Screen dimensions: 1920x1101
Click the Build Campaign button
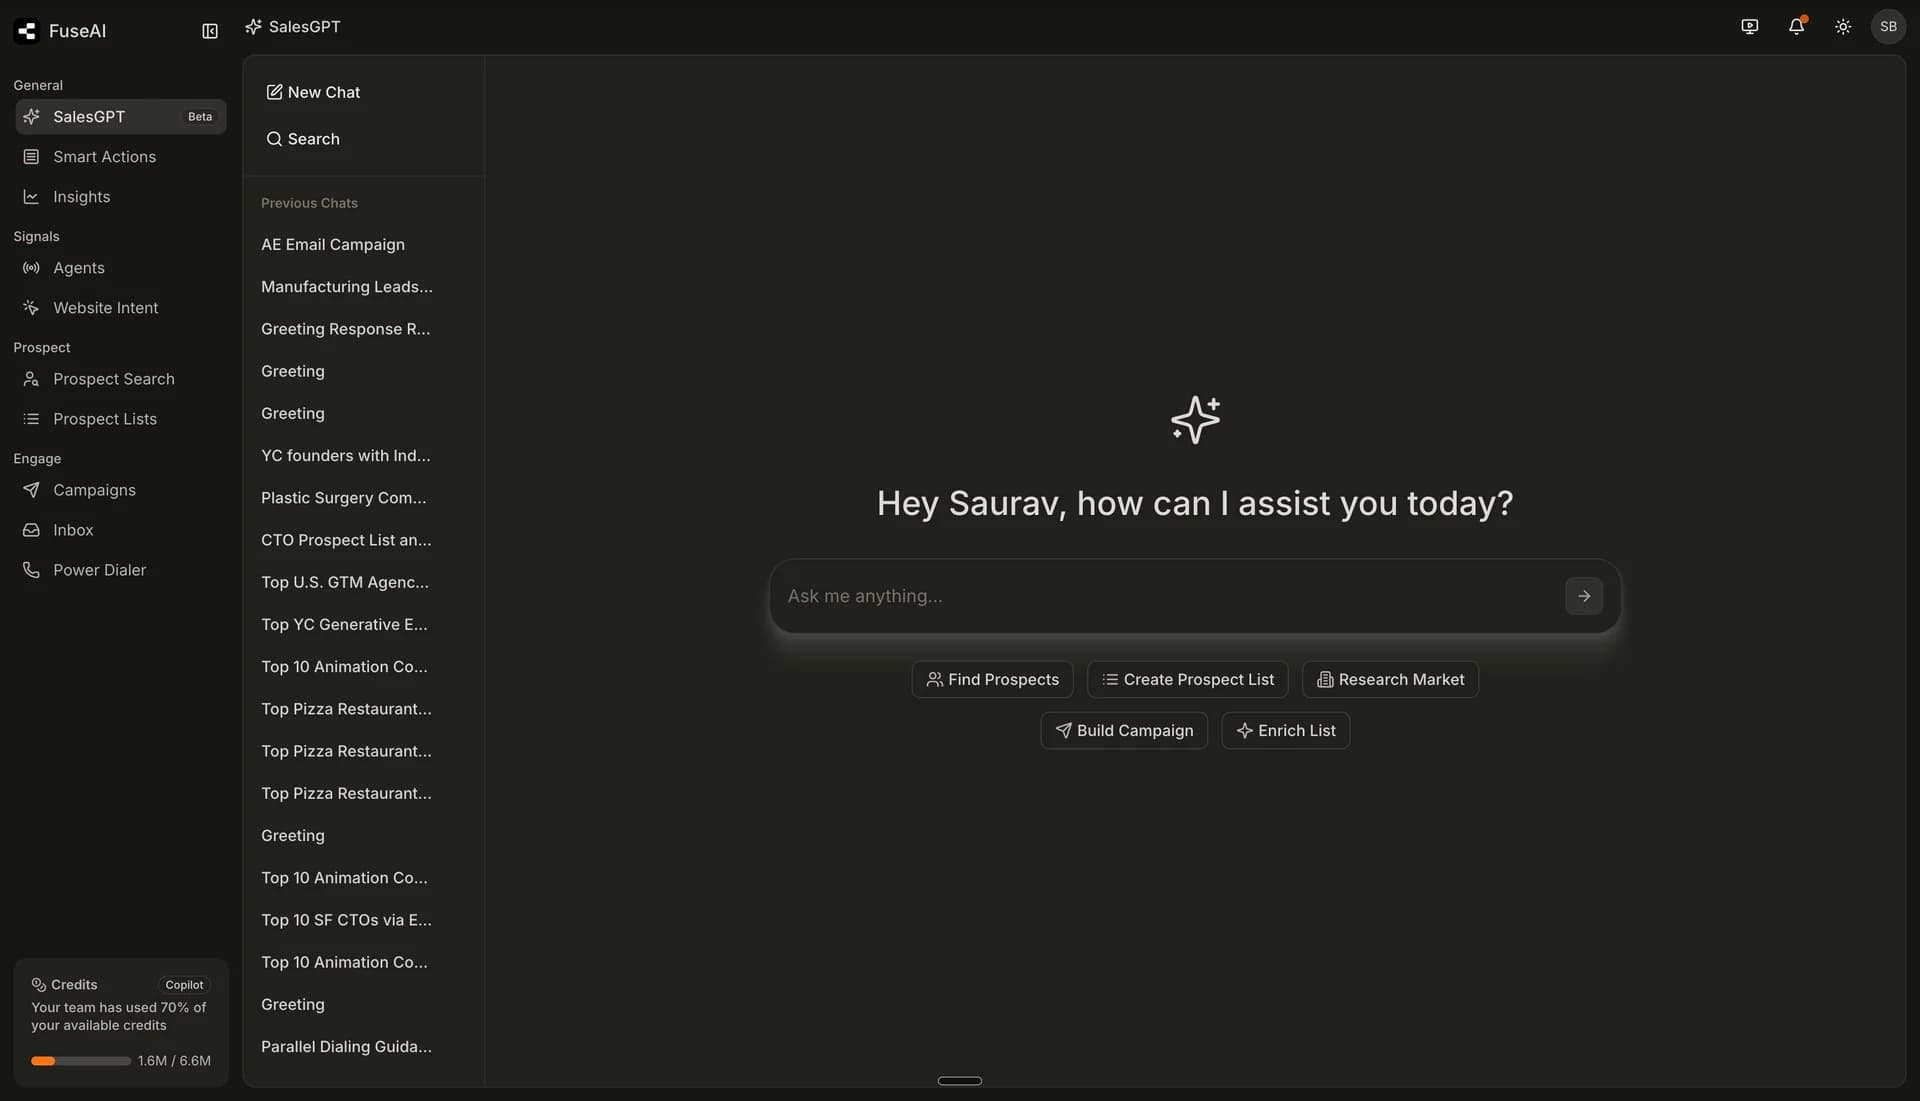(x=1124, y=730)
